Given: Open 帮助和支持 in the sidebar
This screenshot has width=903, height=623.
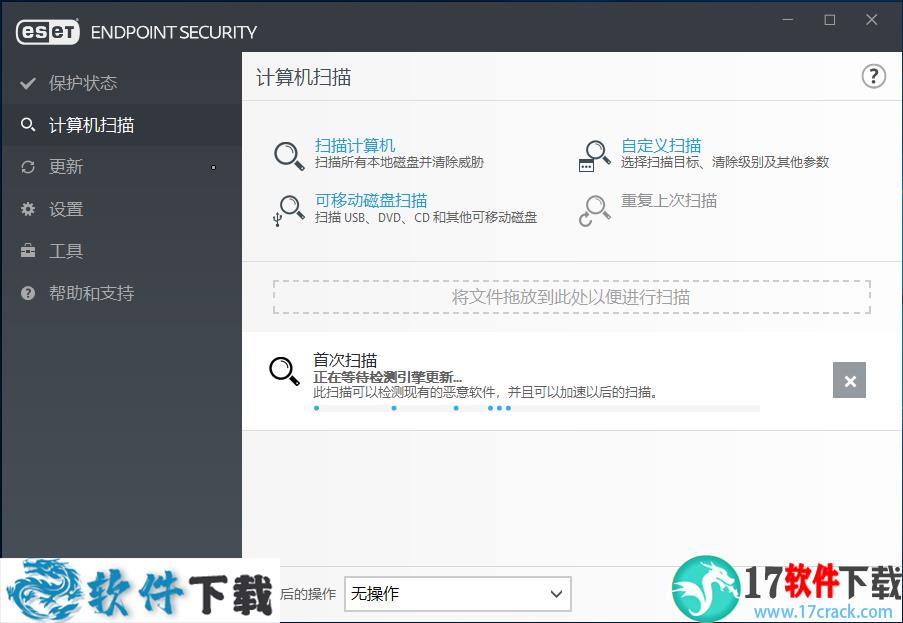Looking at the screenshot, I should [122, 293].
